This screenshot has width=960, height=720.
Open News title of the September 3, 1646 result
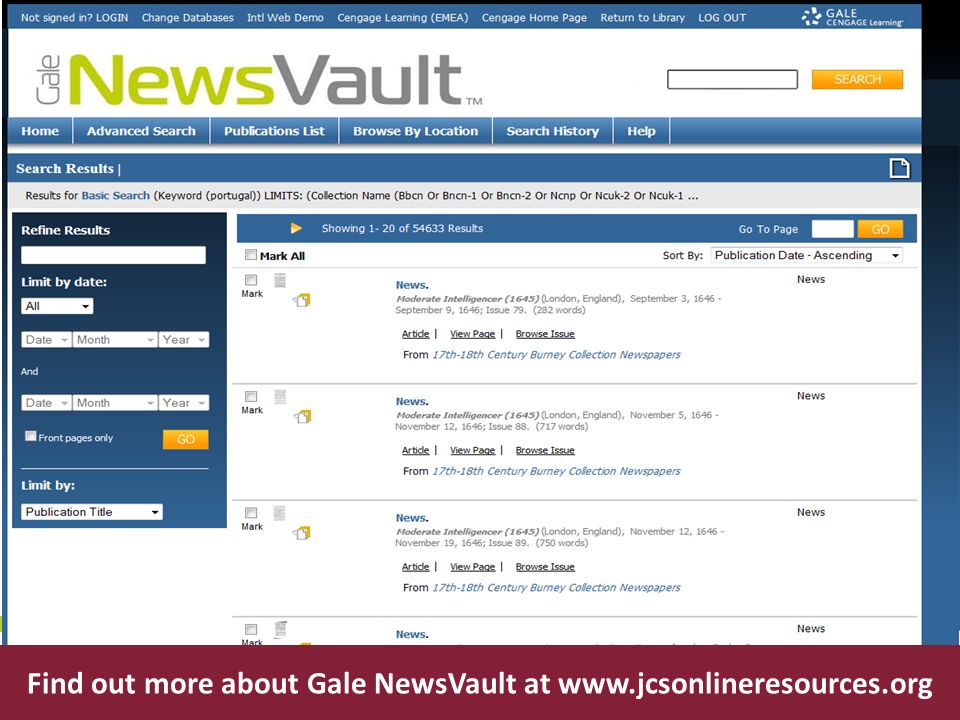[x=411, y=285]
